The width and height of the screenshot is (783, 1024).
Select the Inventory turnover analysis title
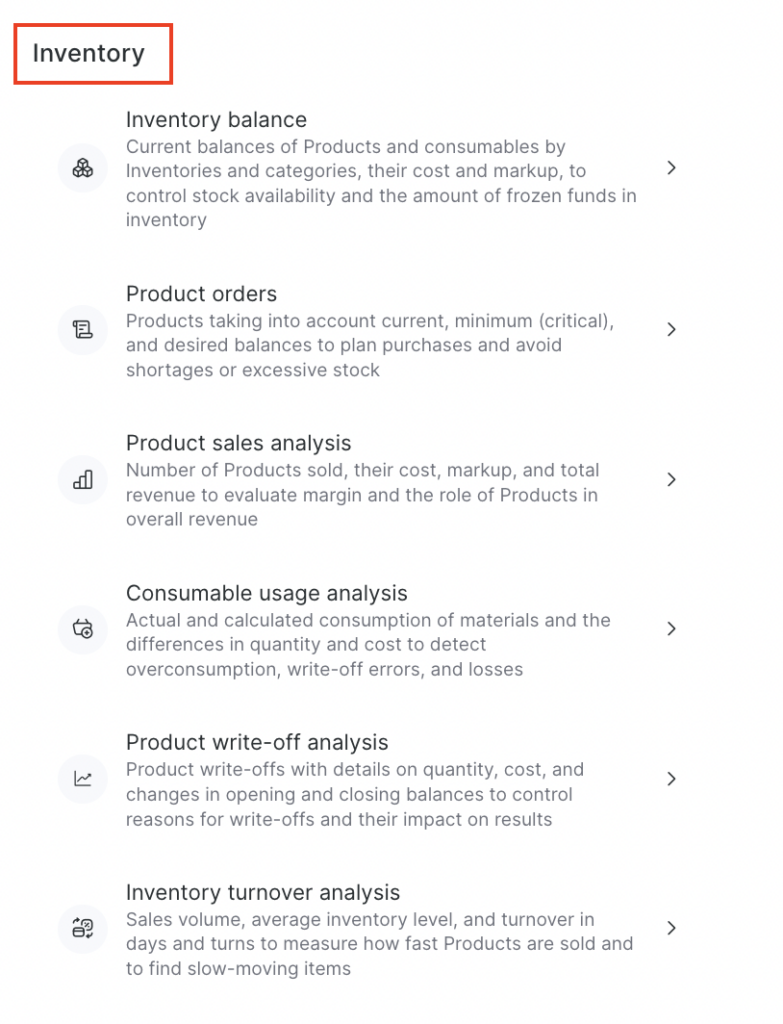(x=263, y=892)
